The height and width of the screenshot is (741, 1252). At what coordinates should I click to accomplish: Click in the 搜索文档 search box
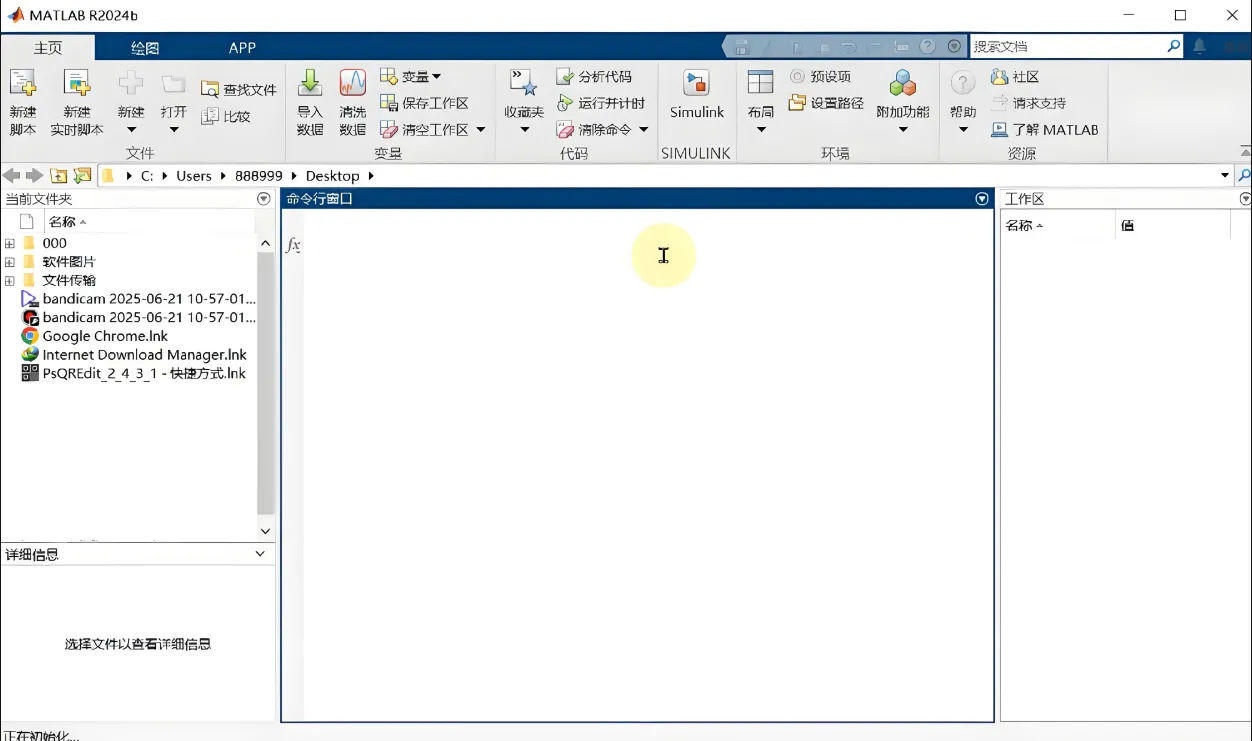pyautogui.click(x=1066, y=46)
